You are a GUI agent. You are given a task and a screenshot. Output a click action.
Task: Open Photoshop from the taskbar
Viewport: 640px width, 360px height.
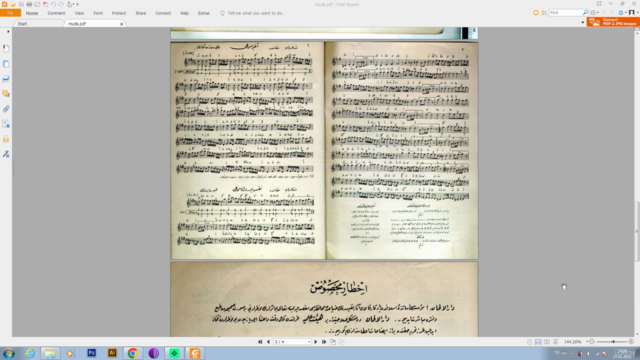pos(91,353)
